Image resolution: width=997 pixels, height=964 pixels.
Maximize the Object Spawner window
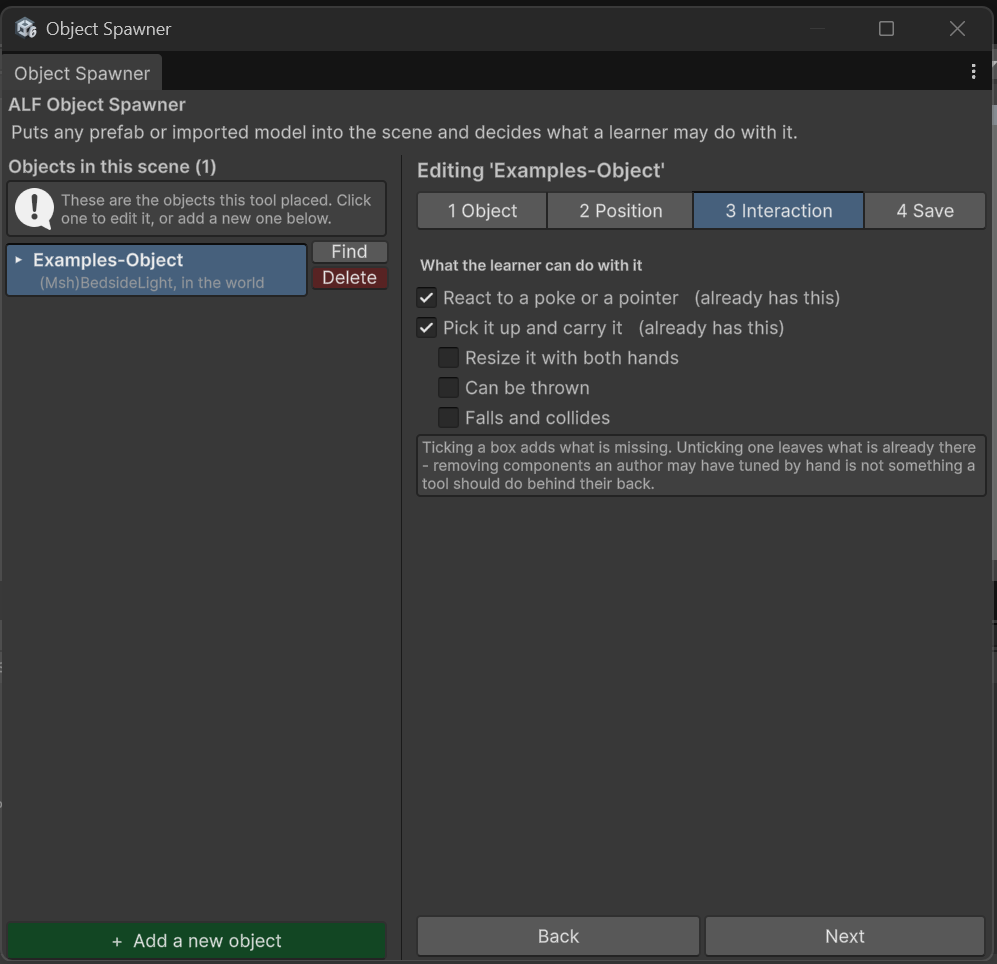click(886, 29)
